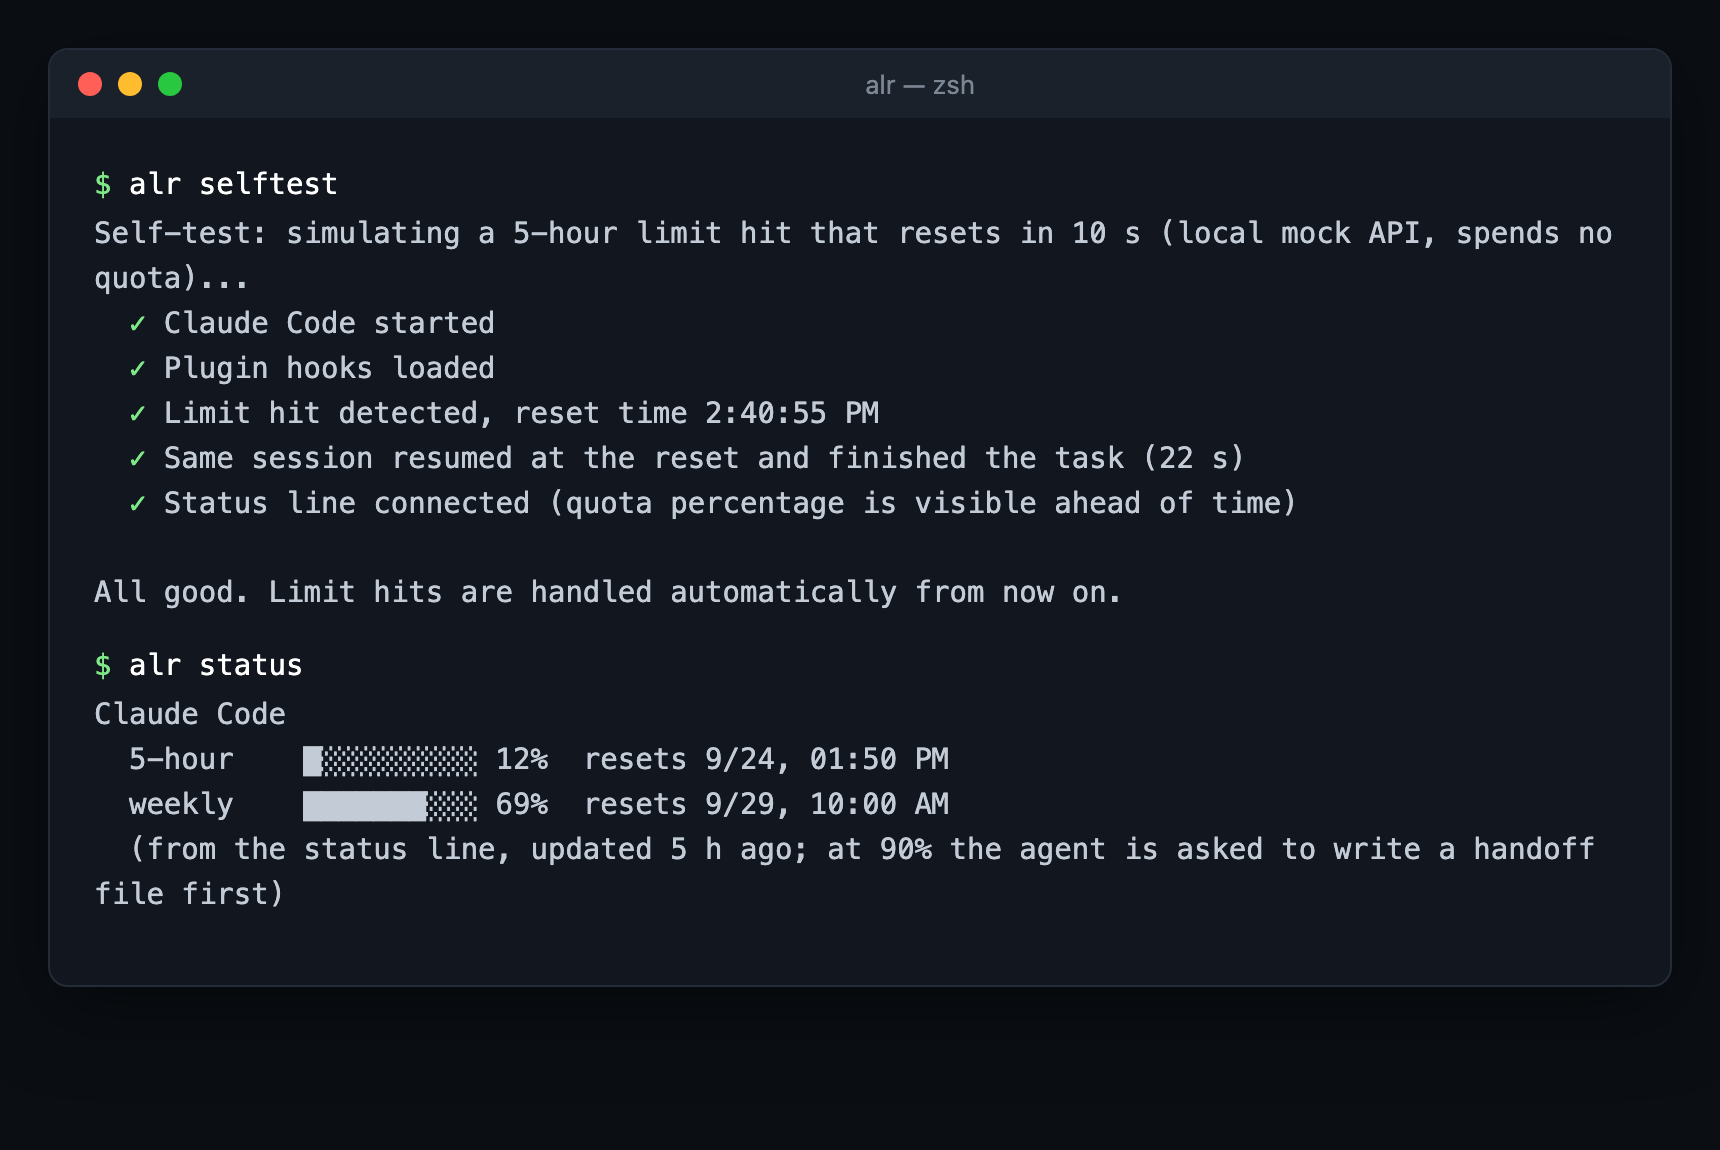
Task: Click the green zoom window button
Action: point(170,84)
